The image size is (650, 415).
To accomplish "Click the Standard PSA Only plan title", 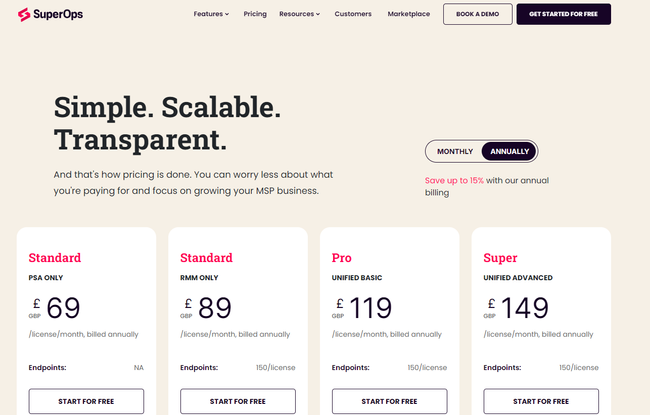I will pos(55,258).
